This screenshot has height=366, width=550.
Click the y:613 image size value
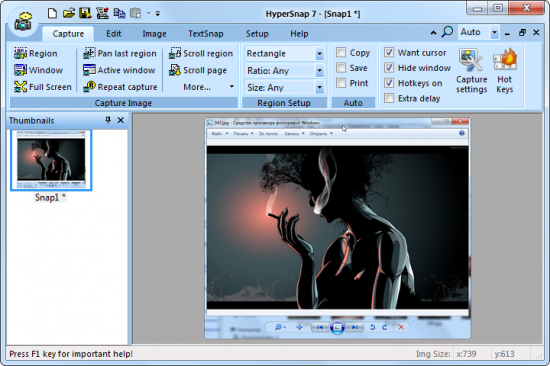[504, 354]
